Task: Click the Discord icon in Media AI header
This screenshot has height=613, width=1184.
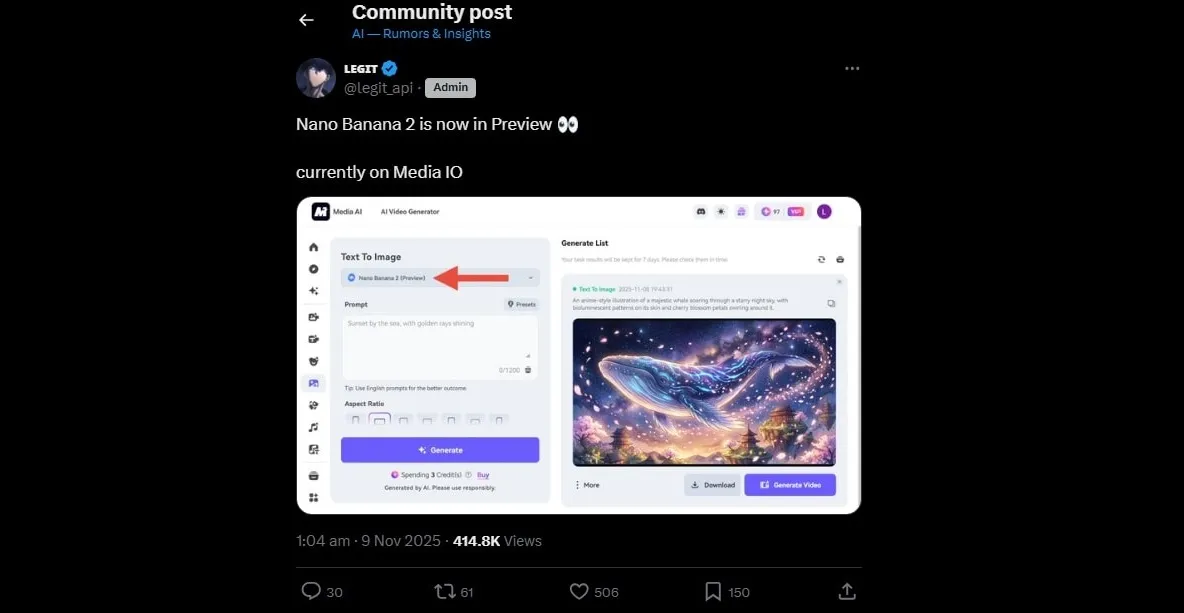Action: (700, 212)
